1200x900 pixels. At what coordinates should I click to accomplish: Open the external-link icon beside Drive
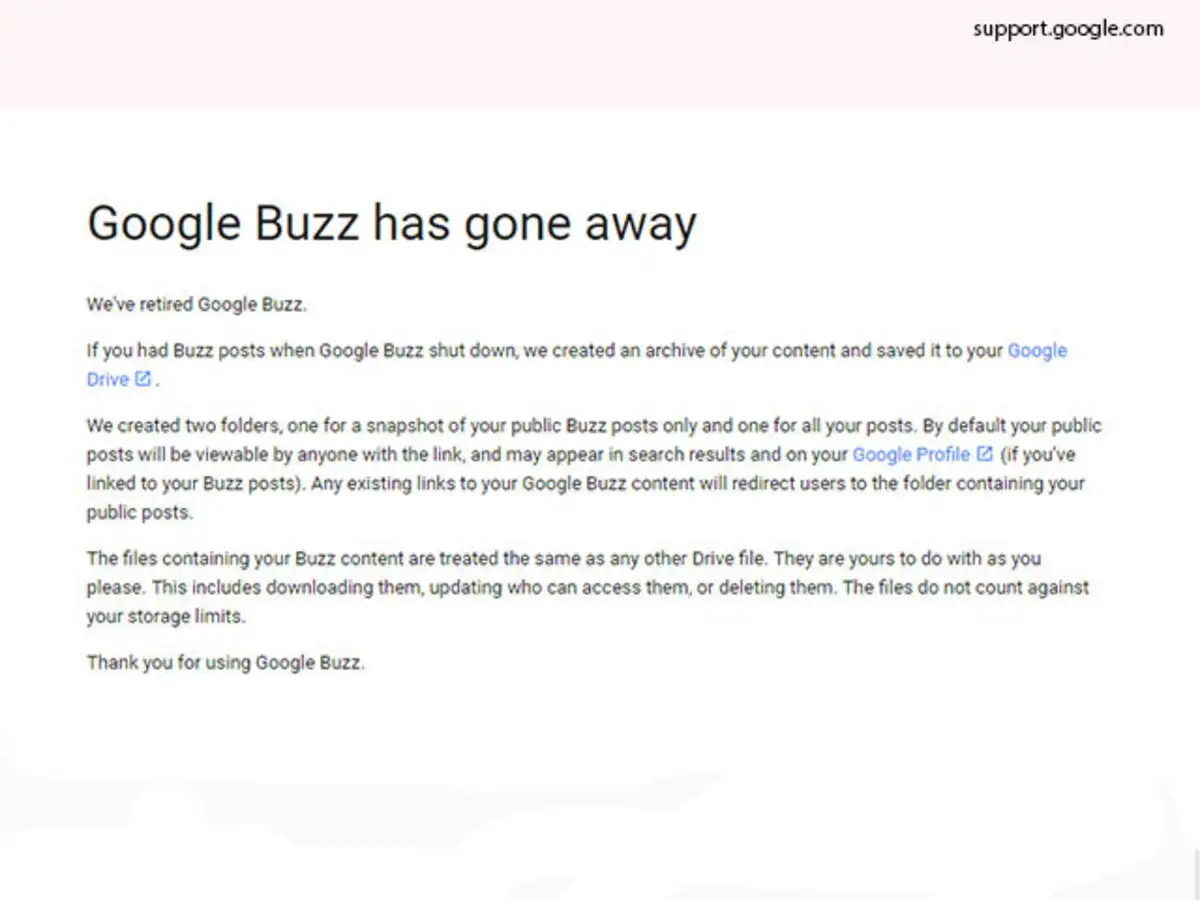tap(143, 379)
